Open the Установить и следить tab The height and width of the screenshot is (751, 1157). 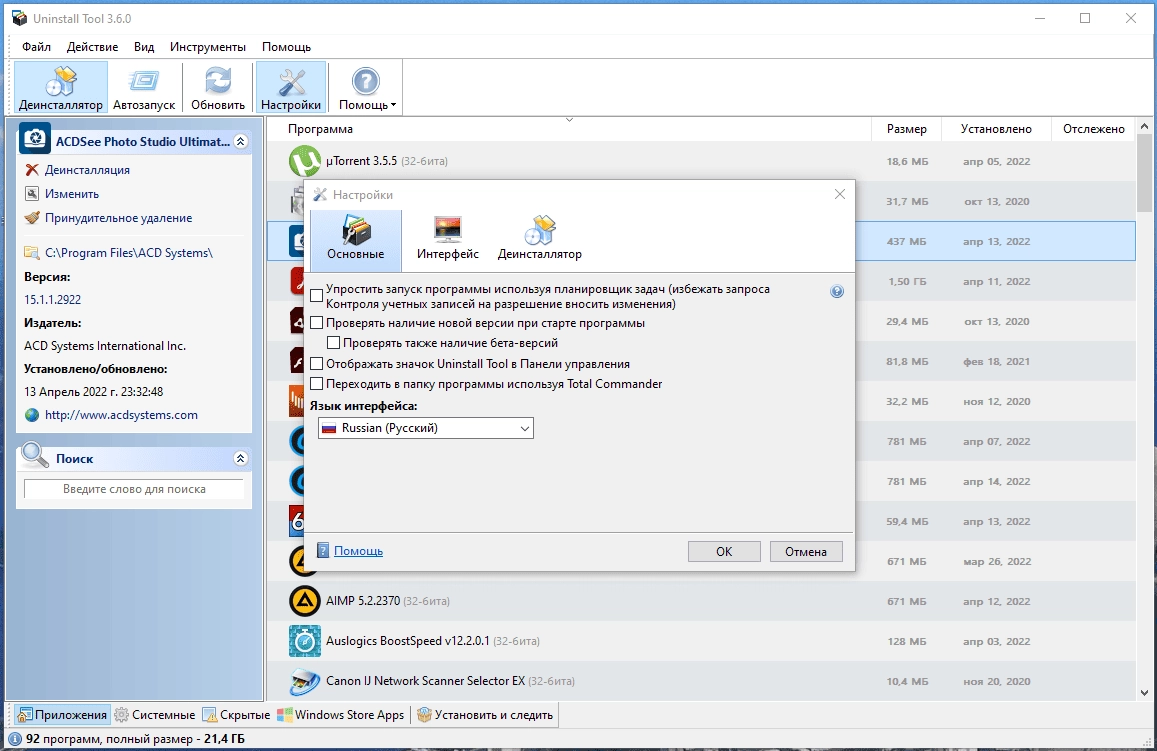(x=485, y=715)
